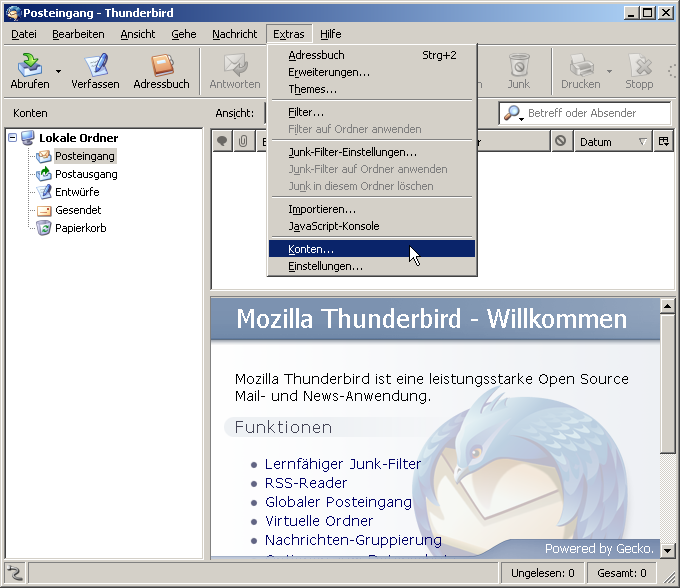
Task: Open the Abrufen dropdown arrow
Action: click(x=59, y=71)
